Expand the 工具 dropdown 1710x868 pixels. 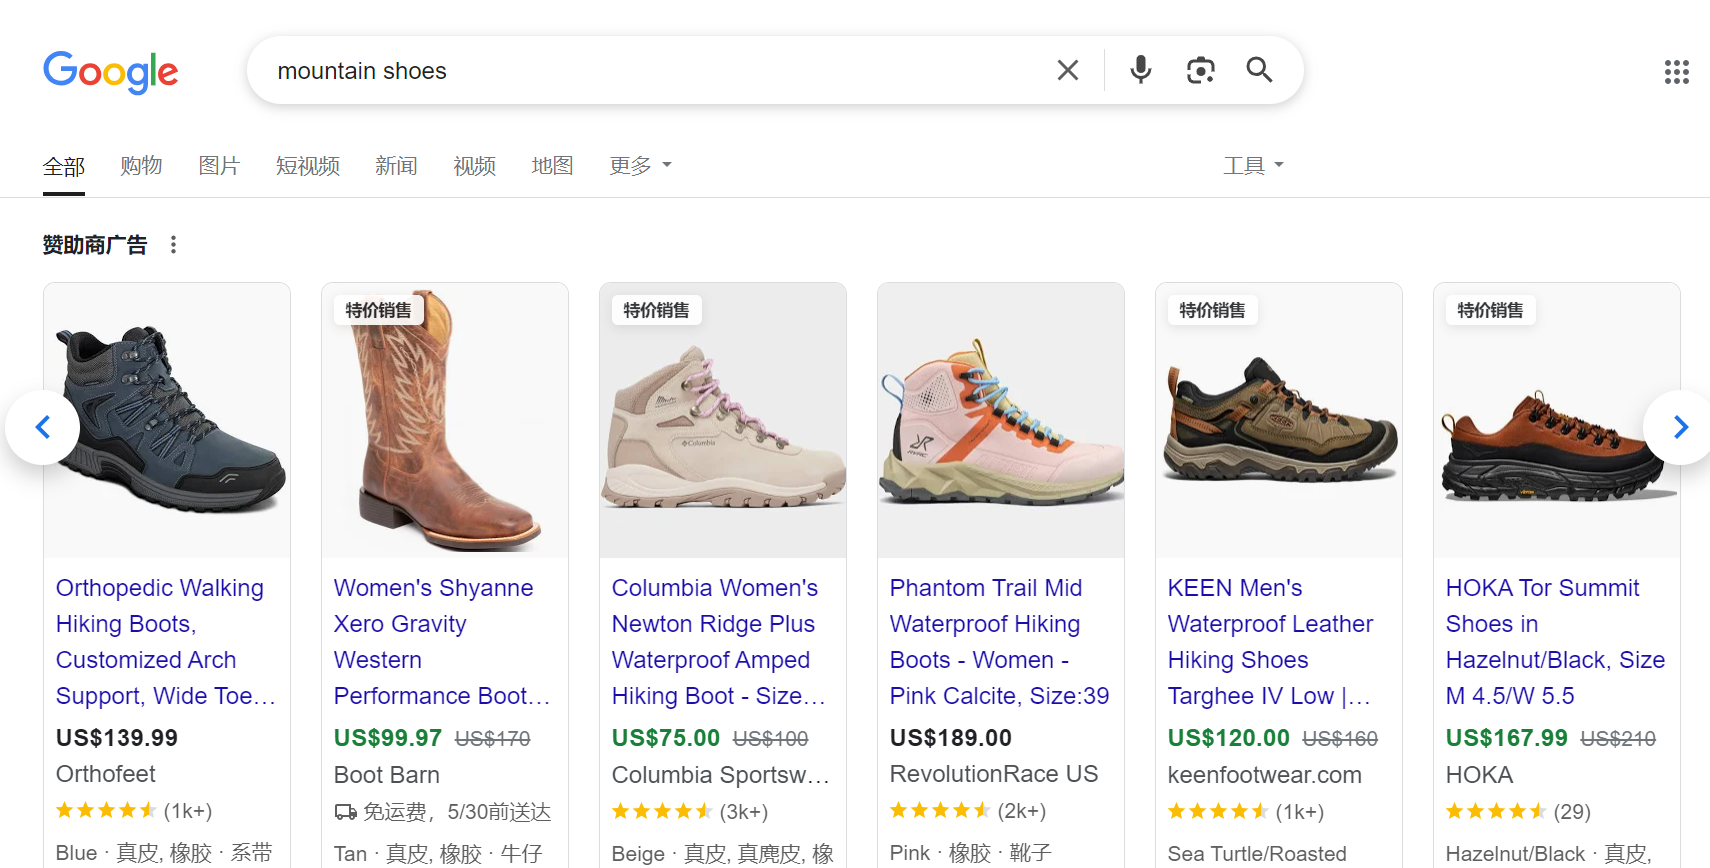[1253, 166]
